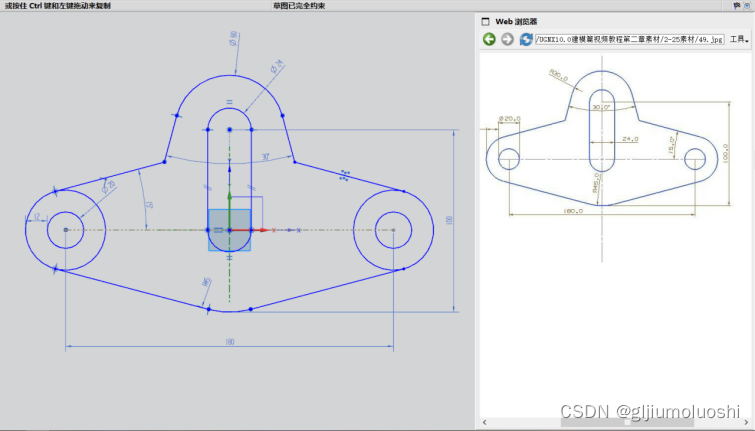Click the green Y-axis arrow of datum
This screenshot has width=755, height=431.
pos(230,212)
